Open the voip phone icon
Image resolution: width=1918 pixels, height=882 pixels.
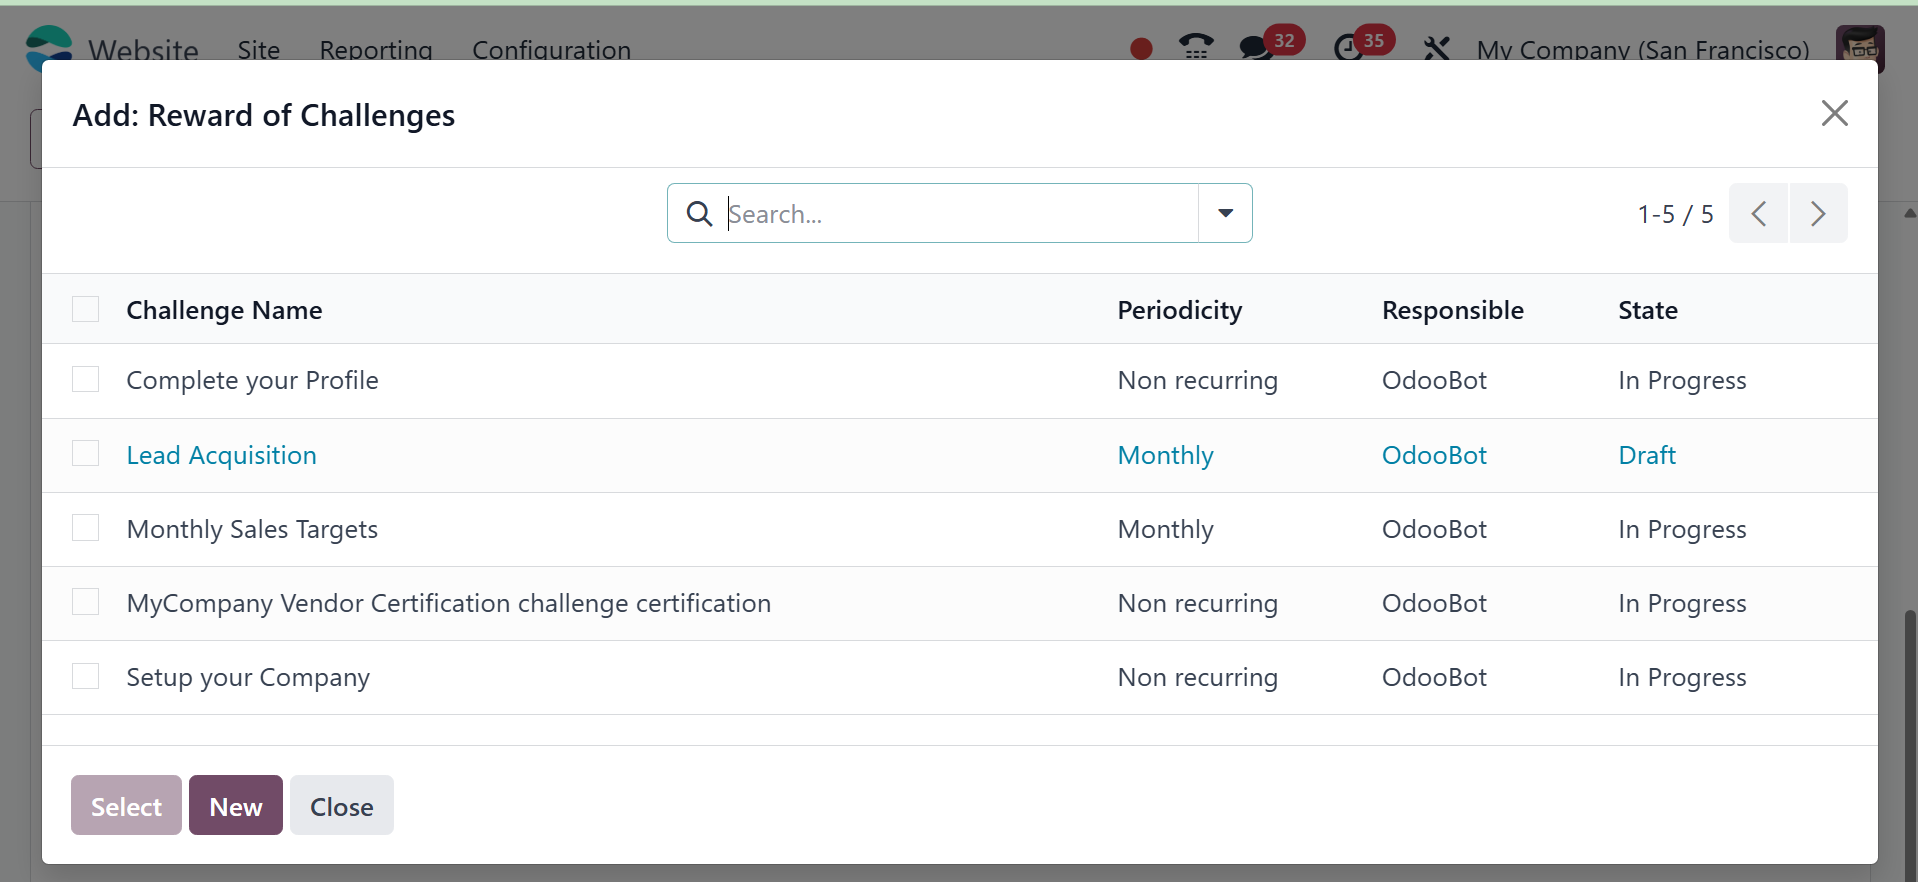tap(1195, 46)
